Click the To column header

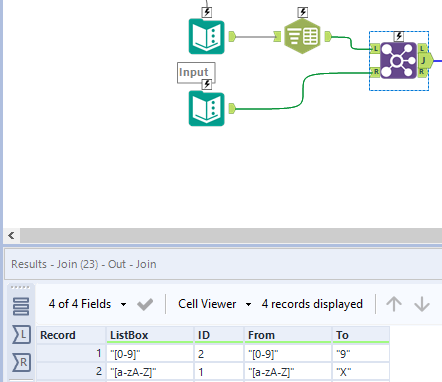click(361, 335)
